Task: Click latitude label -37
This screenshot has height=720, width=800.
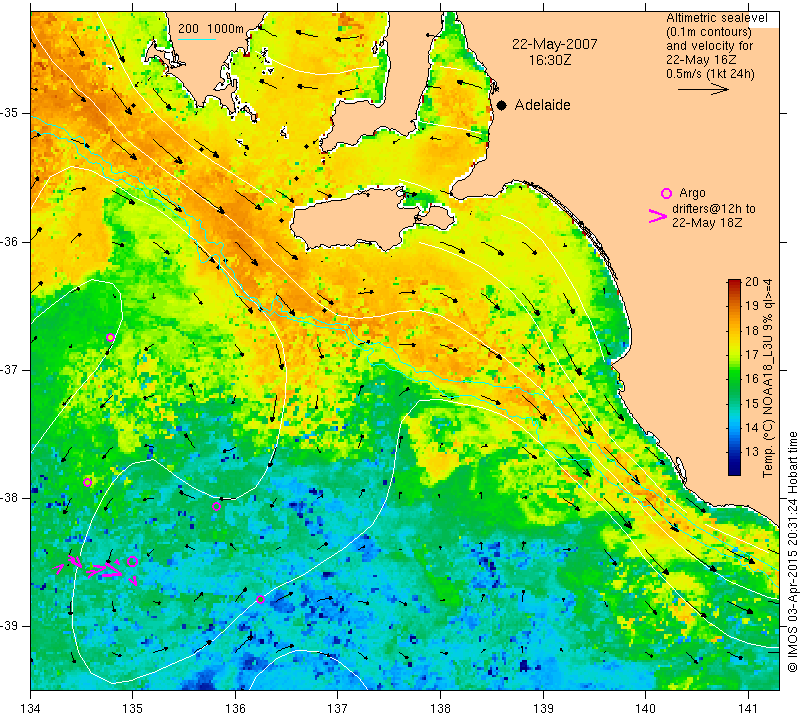Action: pos(10,369)
